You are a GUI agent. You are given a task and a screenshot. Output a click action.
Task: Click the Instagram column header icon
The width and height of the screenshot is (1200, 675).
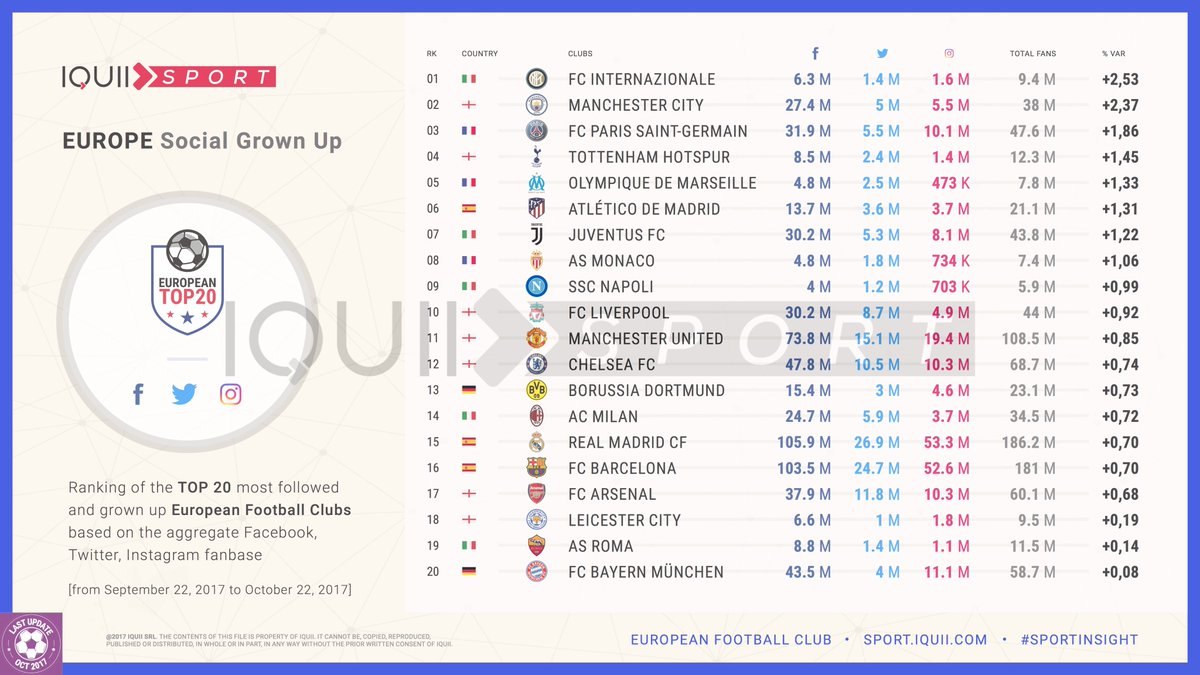point(949,54)
